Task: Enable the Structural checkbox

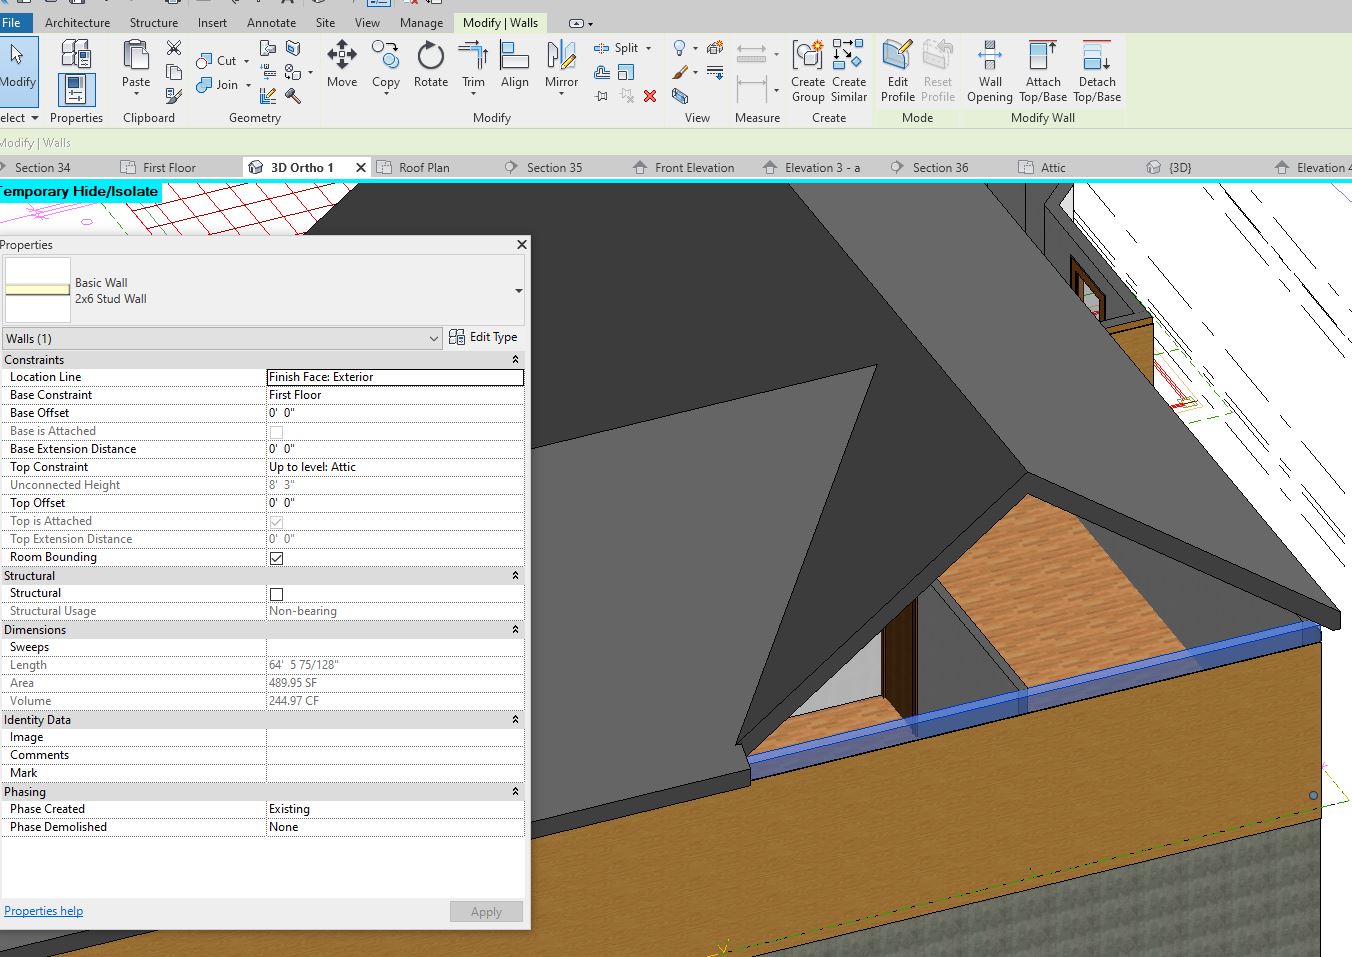Action: click(x=277, y=594)
